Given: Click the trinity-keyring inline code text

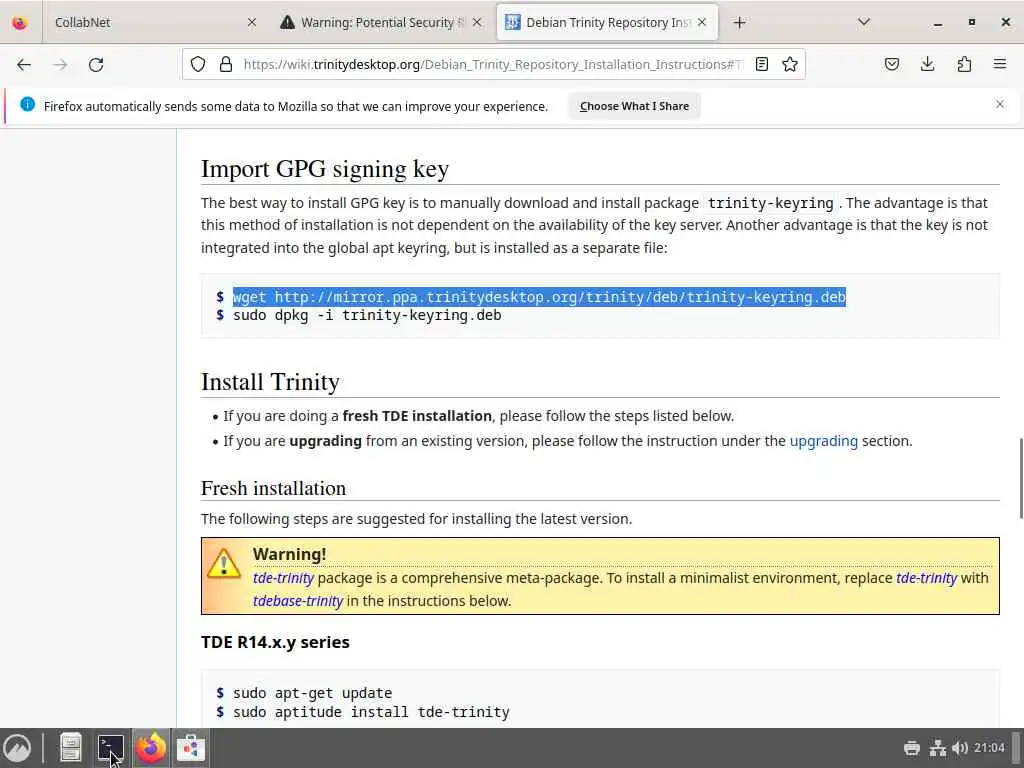Looking at the screenshot, I should click(x=771, y=203).
